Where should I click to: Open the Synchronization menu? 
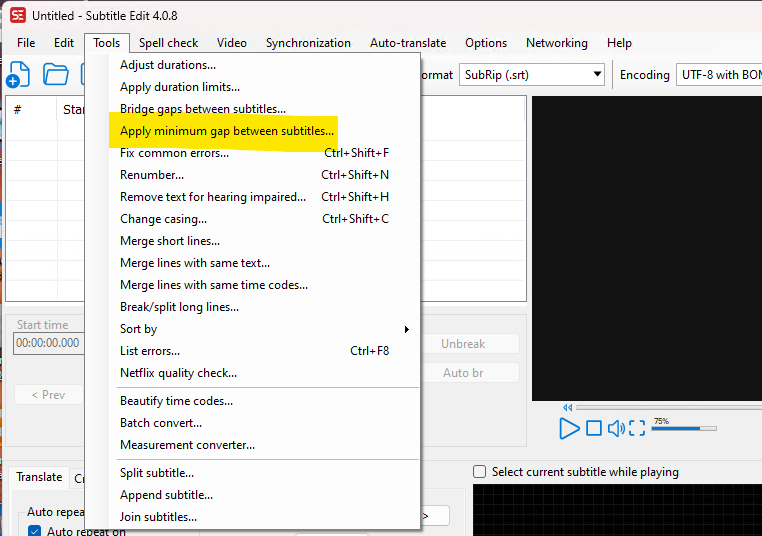point(308,43)
